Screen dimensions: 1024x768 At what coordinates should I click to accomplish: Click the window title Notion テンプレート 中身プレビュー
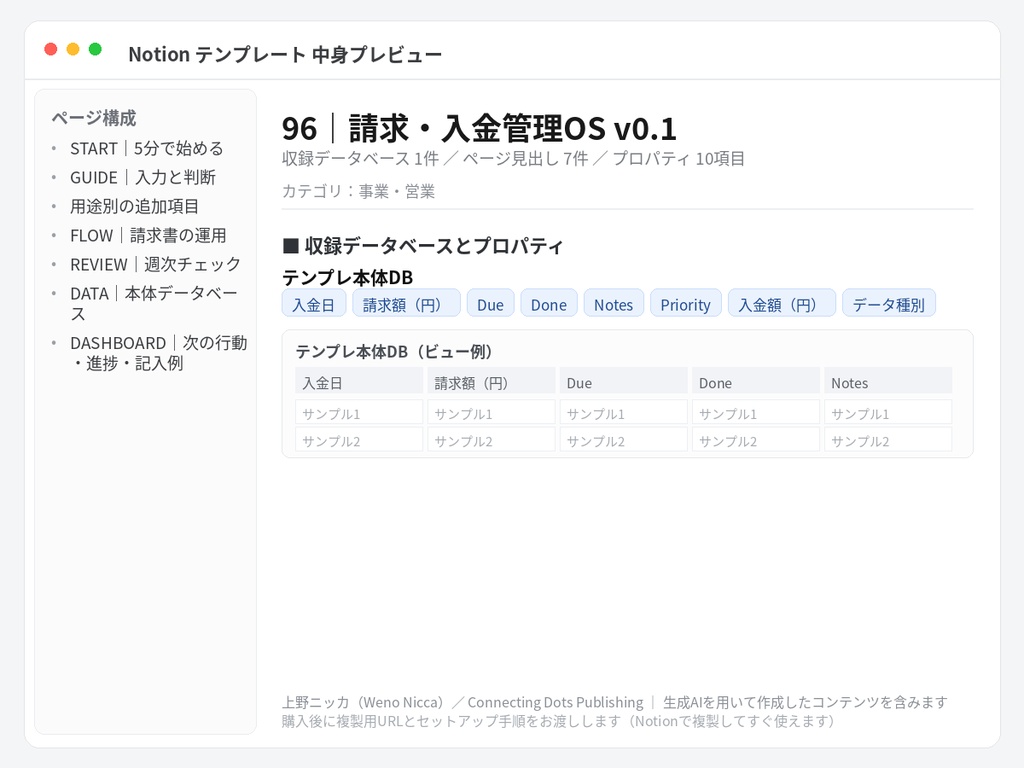(x=285, y=54)
